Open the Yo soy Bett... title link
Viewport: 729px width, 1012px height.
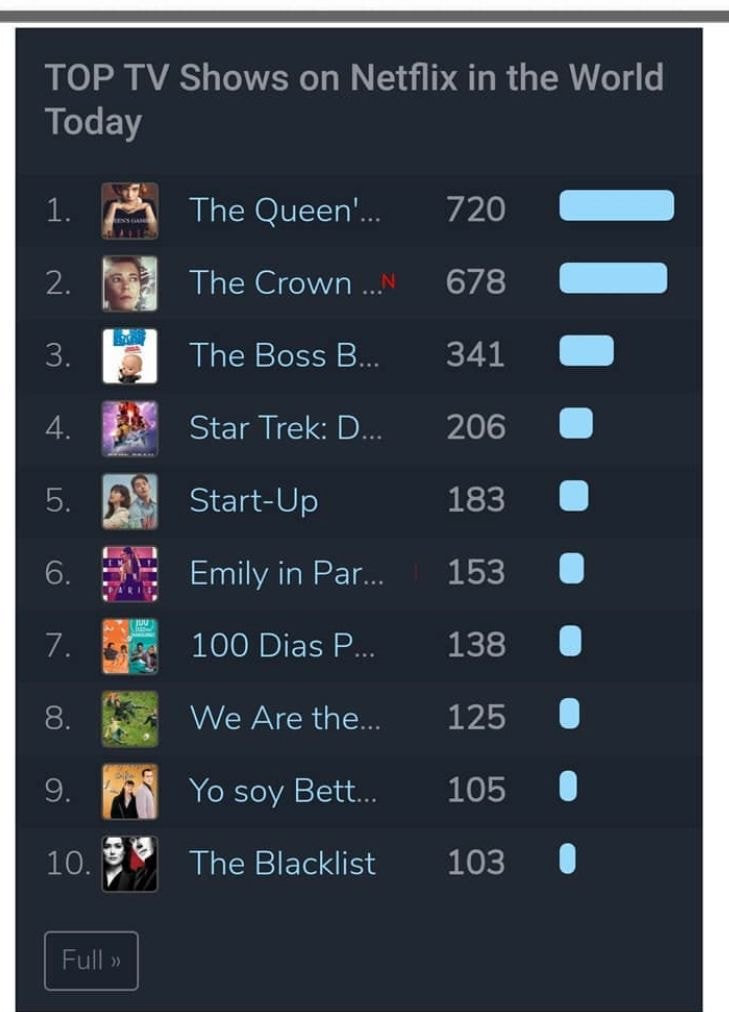click(286, 791)
